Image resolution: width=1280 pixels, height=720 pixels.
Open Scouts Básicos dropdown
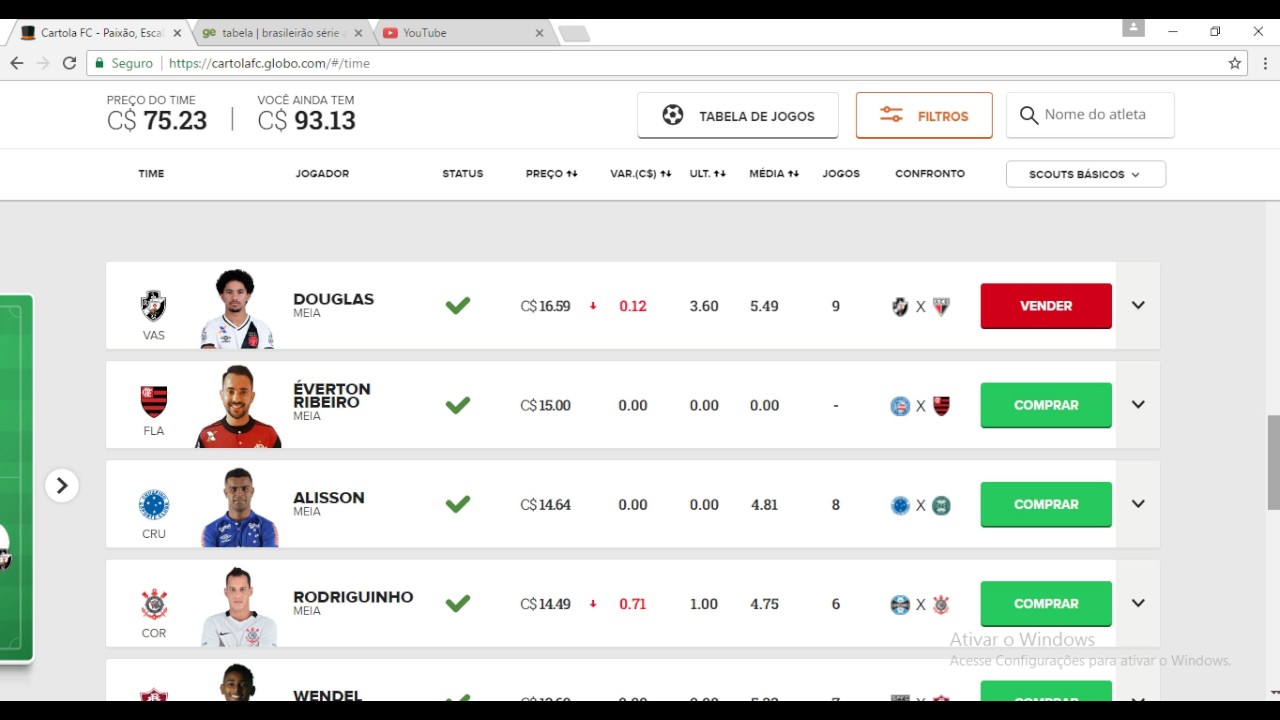1085,174
